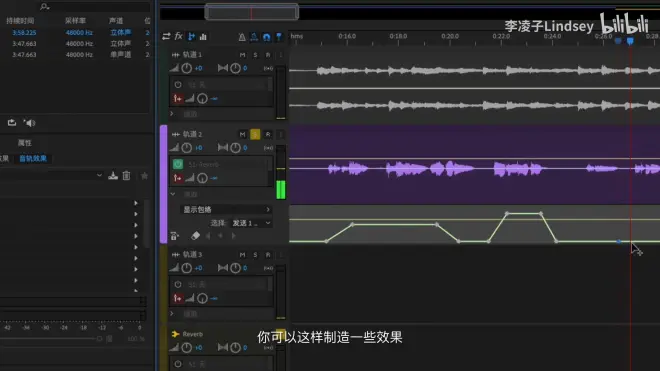The height and width of the screenshot is (371, 660).
Task: Toggle the global clip stretching icon in the toolbar
Action: [254, 37]
